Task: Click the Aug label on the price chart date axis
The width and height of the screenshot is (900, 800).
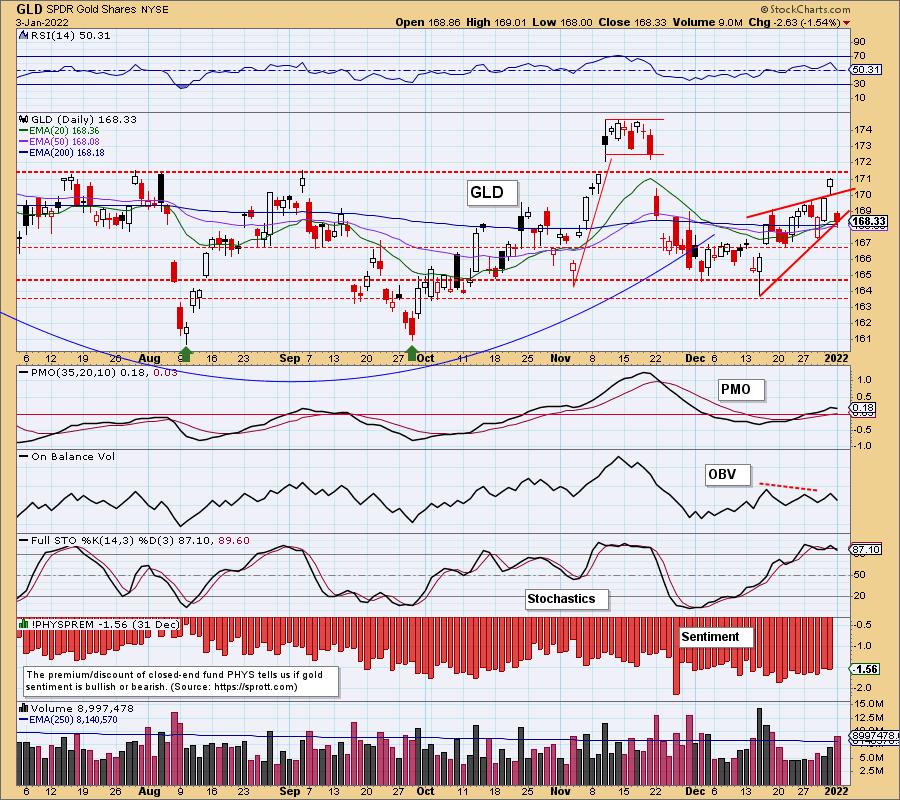Action: pos(149,358)
